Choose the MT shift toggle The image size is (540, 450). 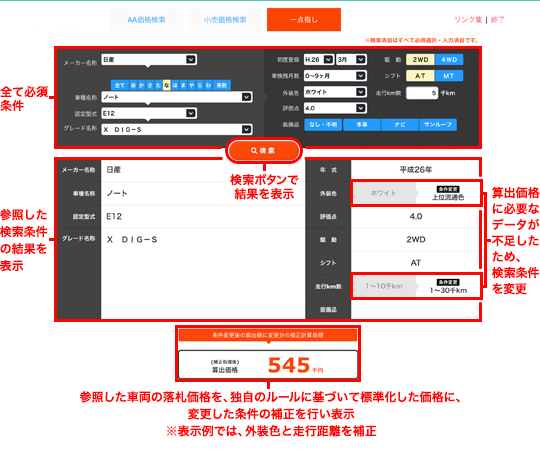(x=449, y=76)
